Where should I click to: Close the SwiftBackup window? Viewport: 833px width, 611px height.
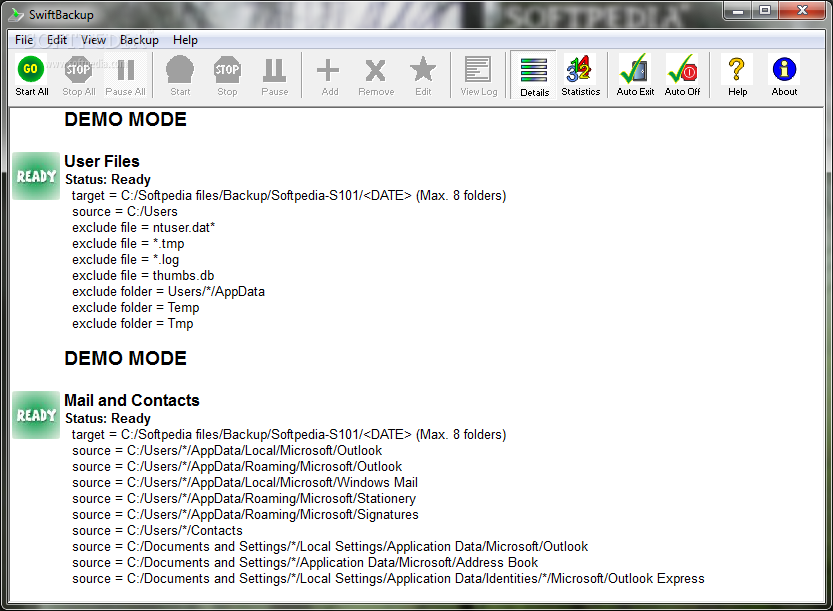point(802,11)
